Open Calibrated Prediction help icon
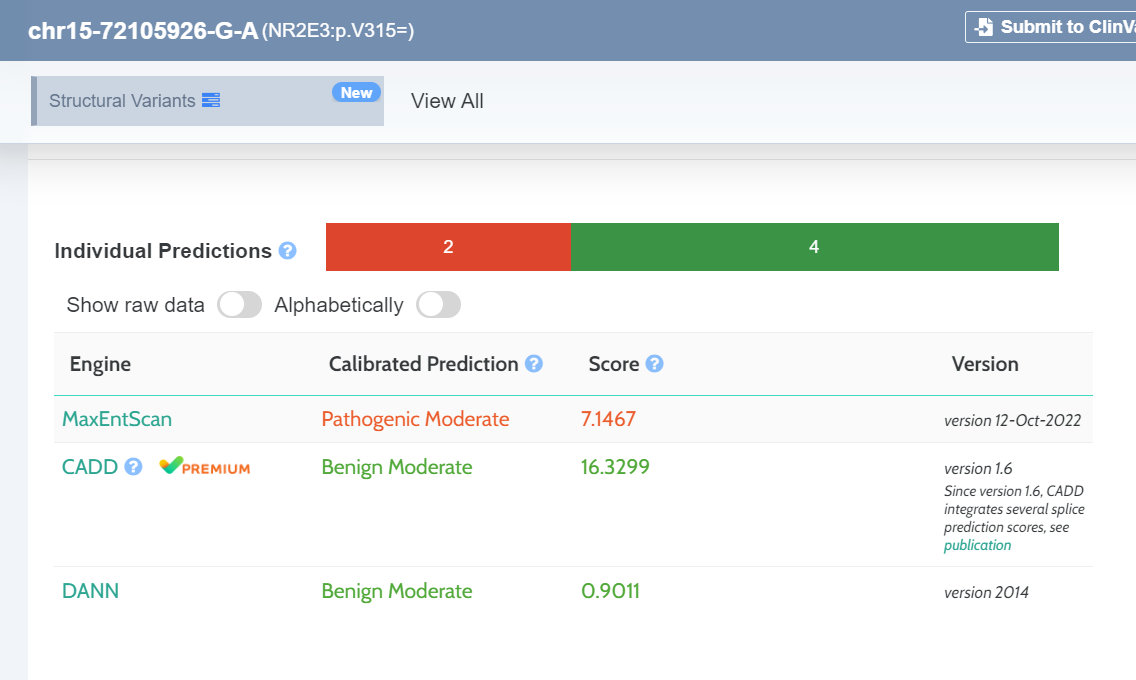This screenshot has height=680, width=1136. coord(534,364)
